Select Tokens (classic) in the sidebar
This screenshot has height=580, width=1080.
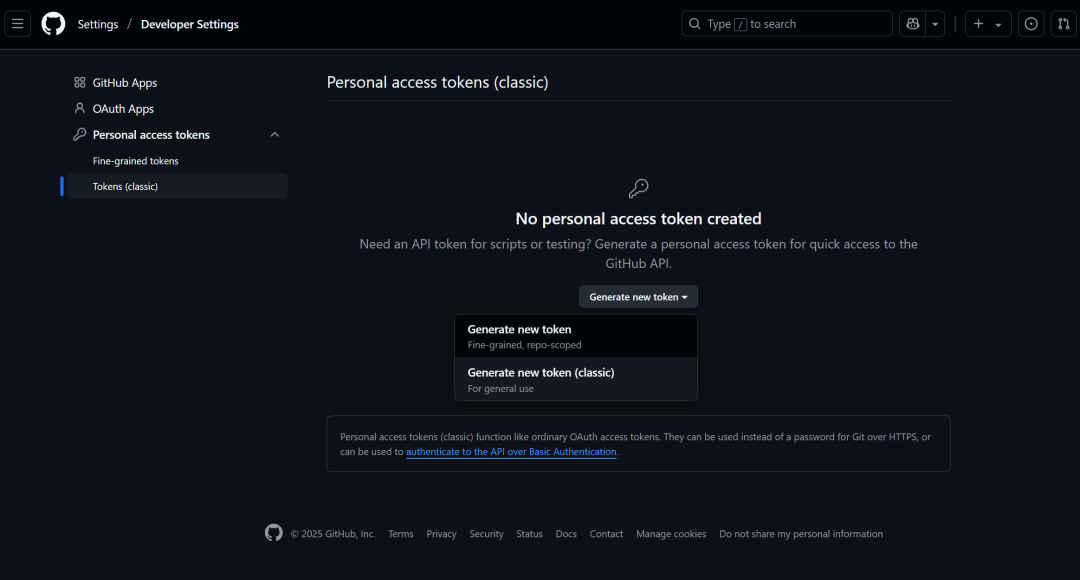(x=125, y=187)
